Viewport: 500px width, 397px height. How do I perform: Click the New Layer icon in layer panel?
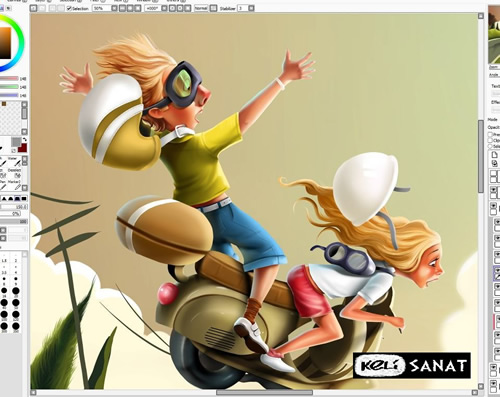(x=495, y=155)
